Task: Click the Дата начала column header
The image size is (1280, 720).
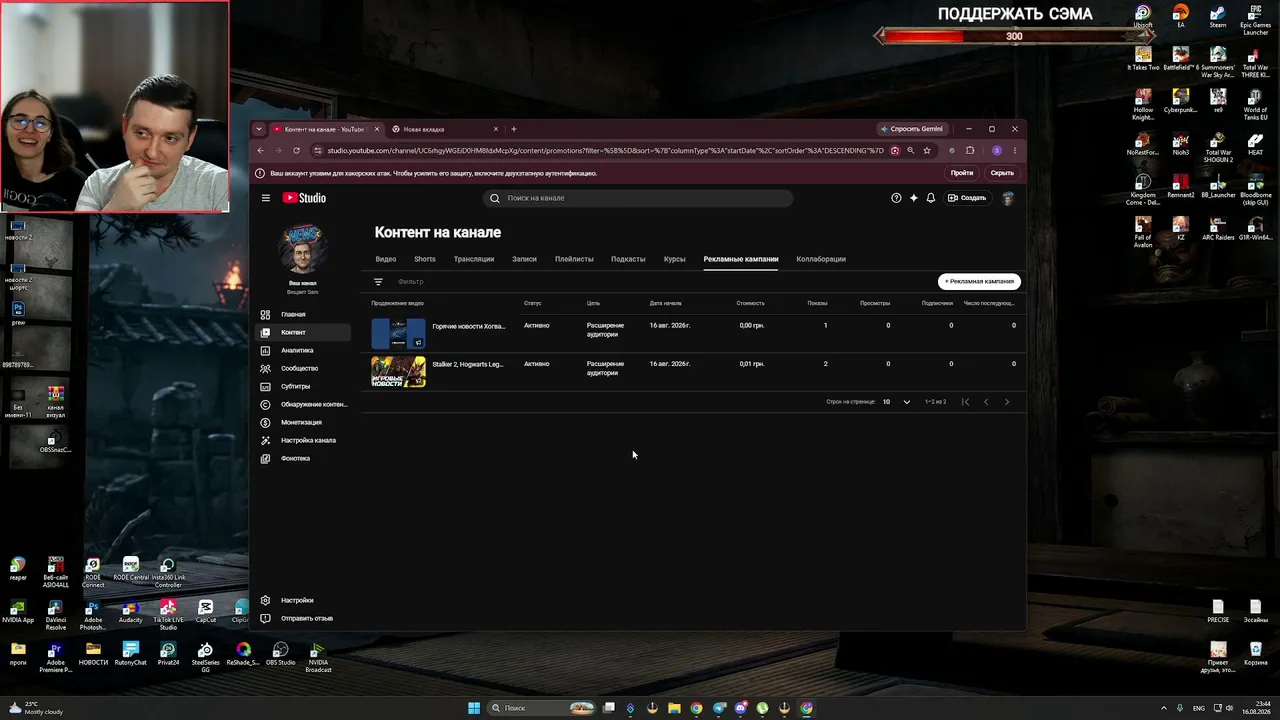Action: 665,303
